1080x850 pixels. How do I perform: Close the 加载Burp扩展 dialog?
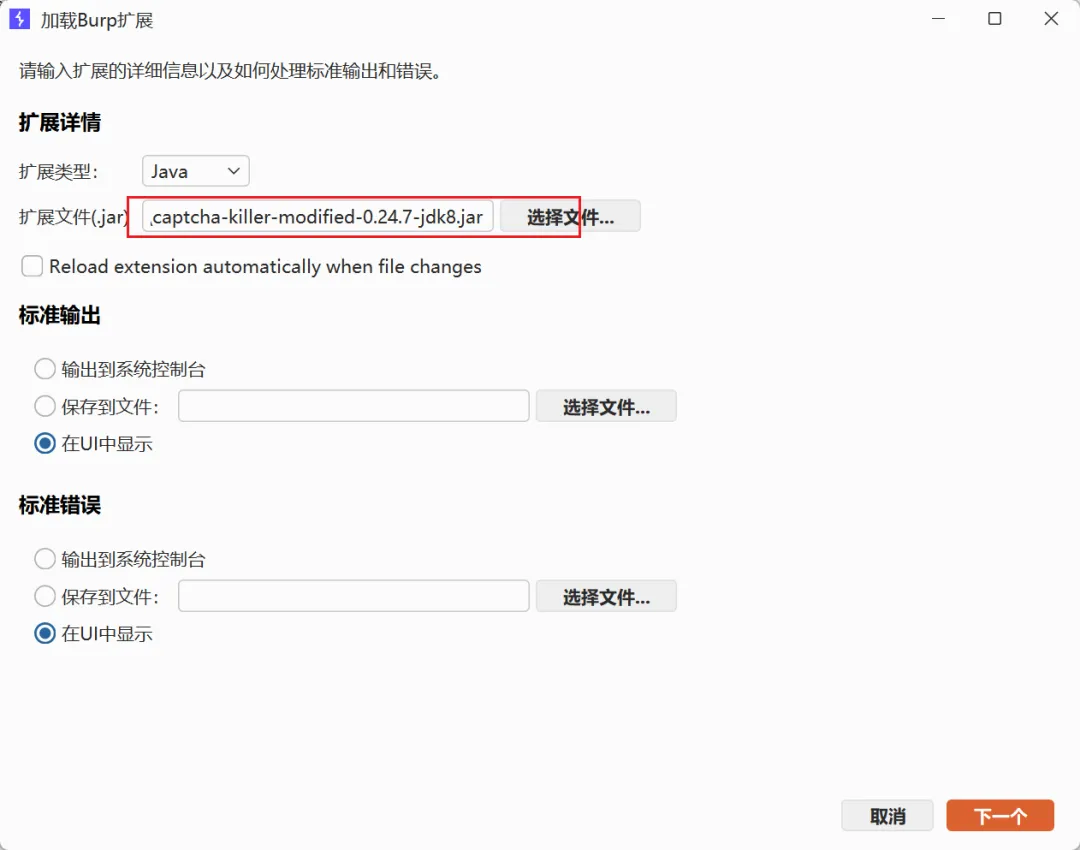(1051, 19)
